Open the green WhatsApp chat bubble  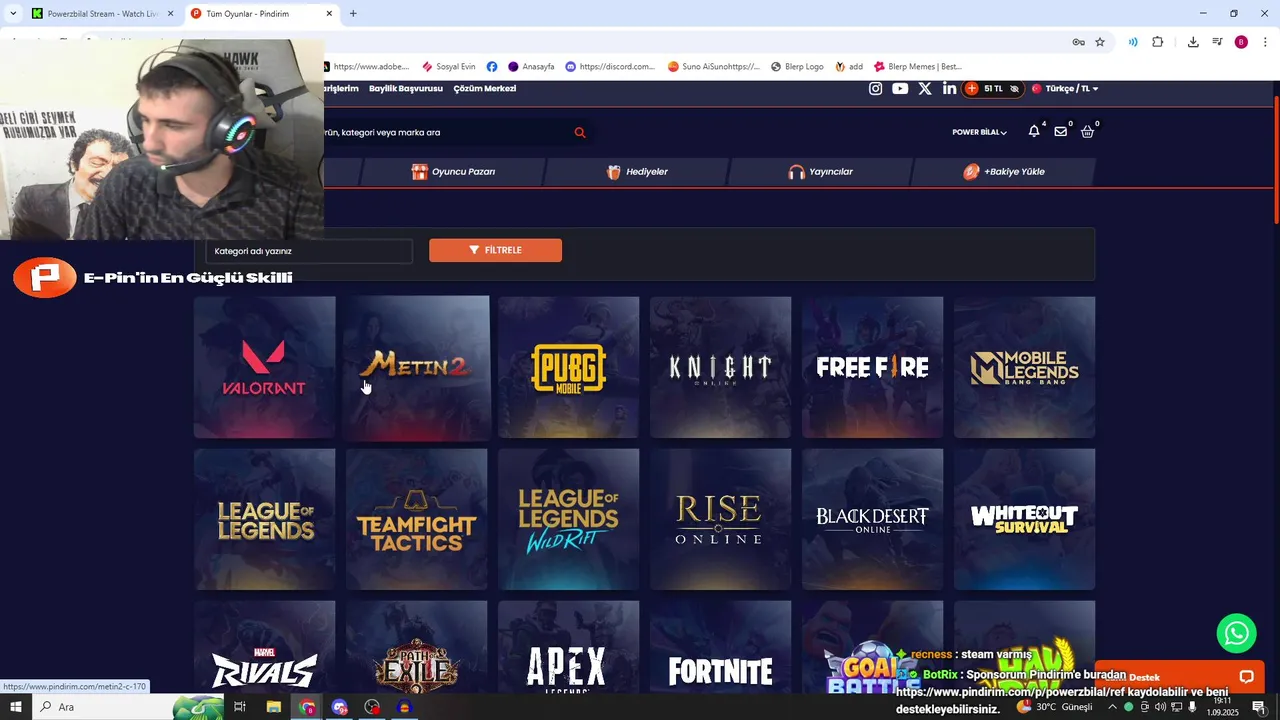pos(1237,633)
